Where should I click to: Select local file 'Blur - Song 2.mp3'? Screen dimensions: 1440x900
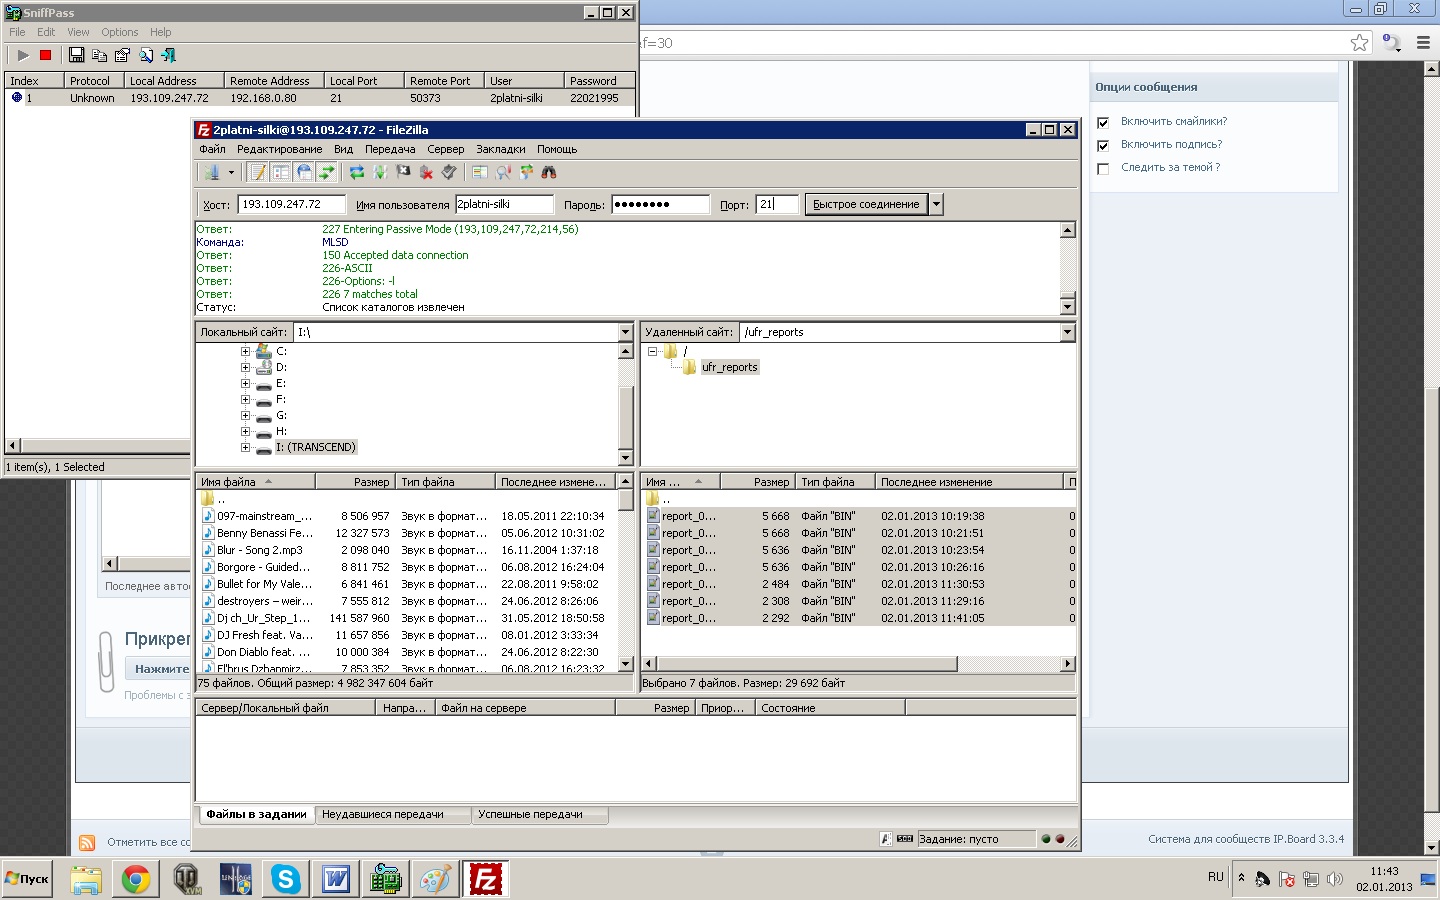click(408, 550)
